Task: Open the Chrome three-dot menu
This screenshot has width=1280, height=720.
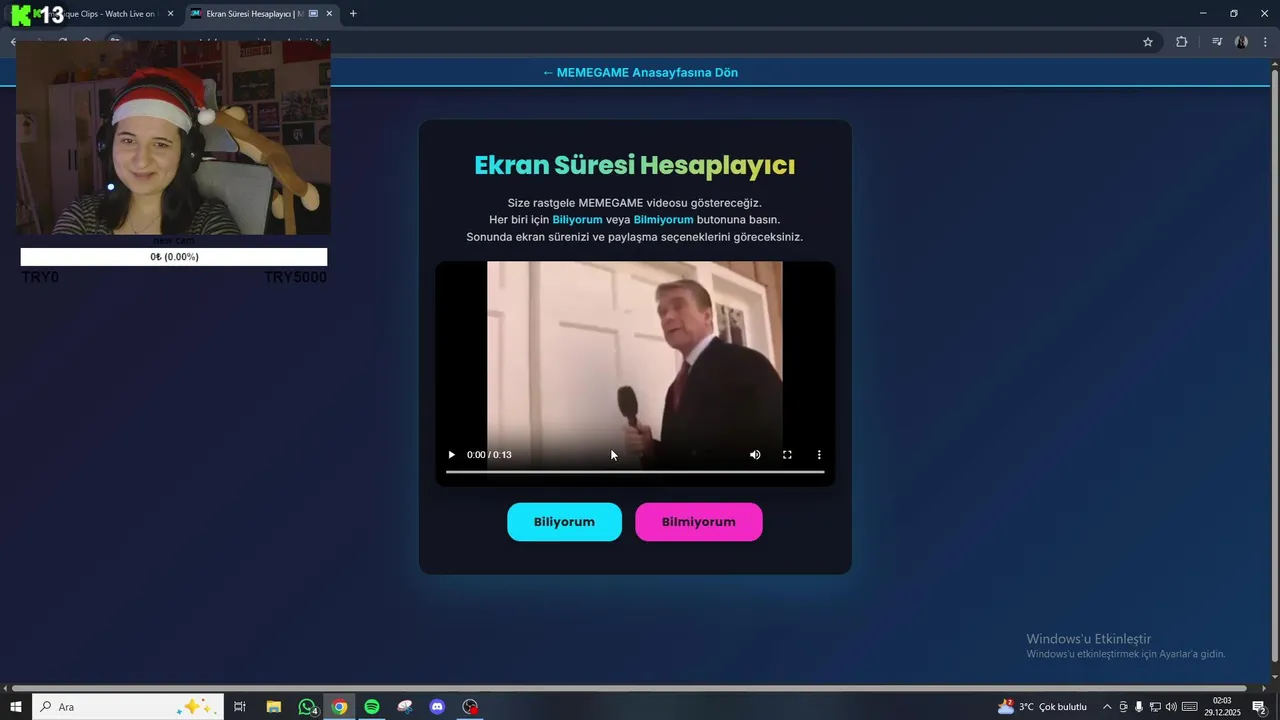Action: click(1265, 42)
